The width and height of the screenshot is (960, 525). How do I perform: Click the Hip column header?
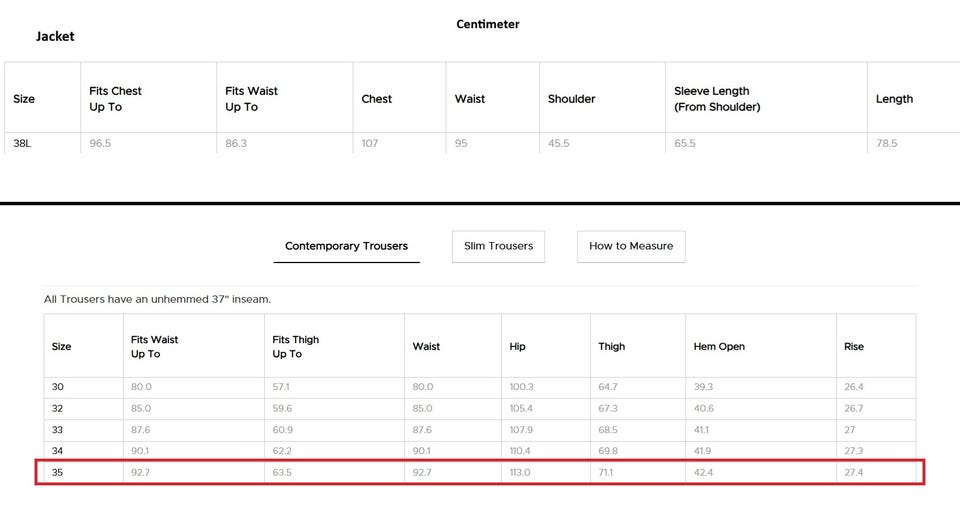coord(517,347)
